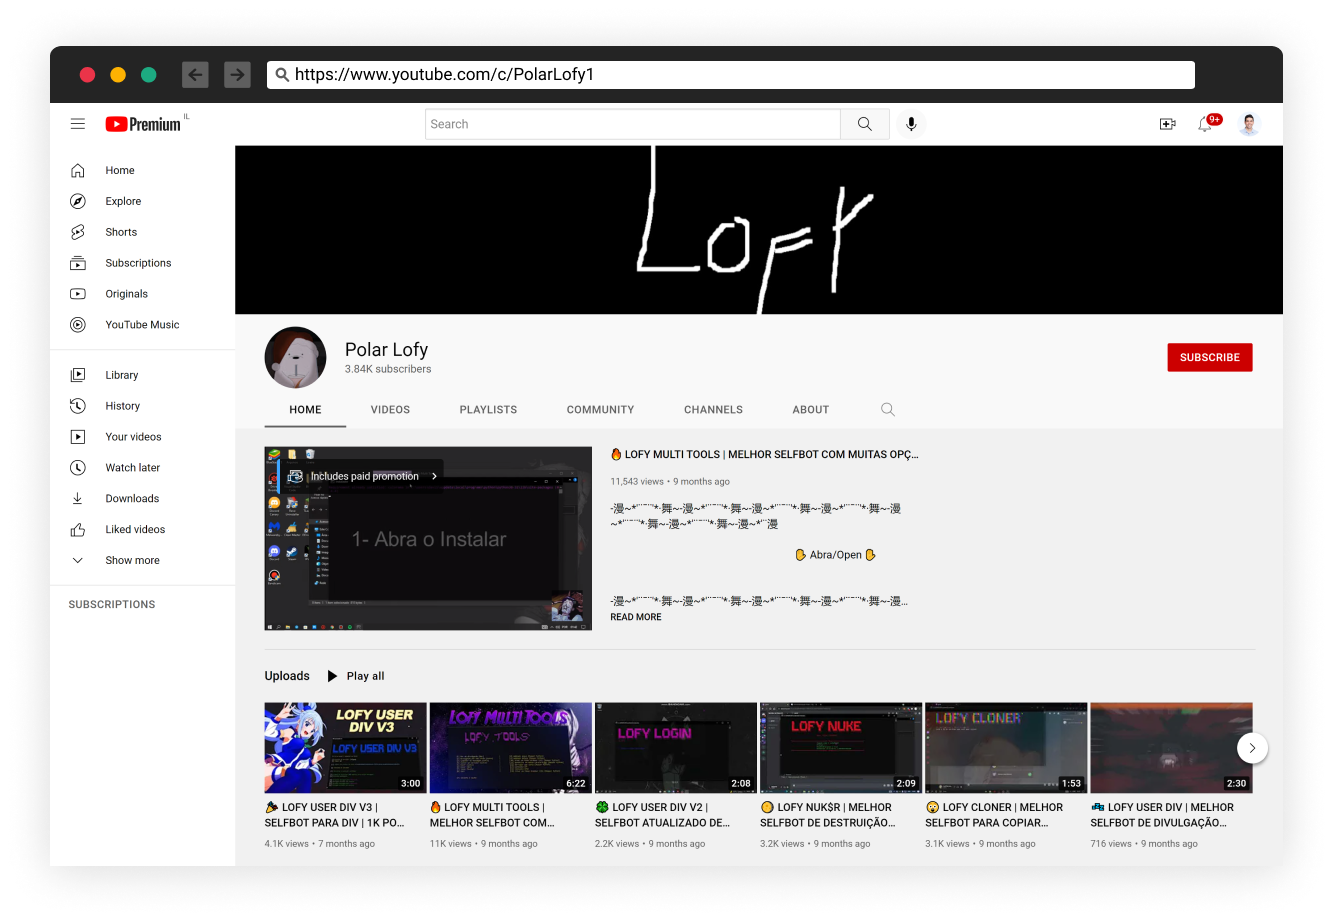Image resolution: width=1333 pixels, height=920 pixels.
Task: Open the Uploads section link
Action: [x=287, y=676]
